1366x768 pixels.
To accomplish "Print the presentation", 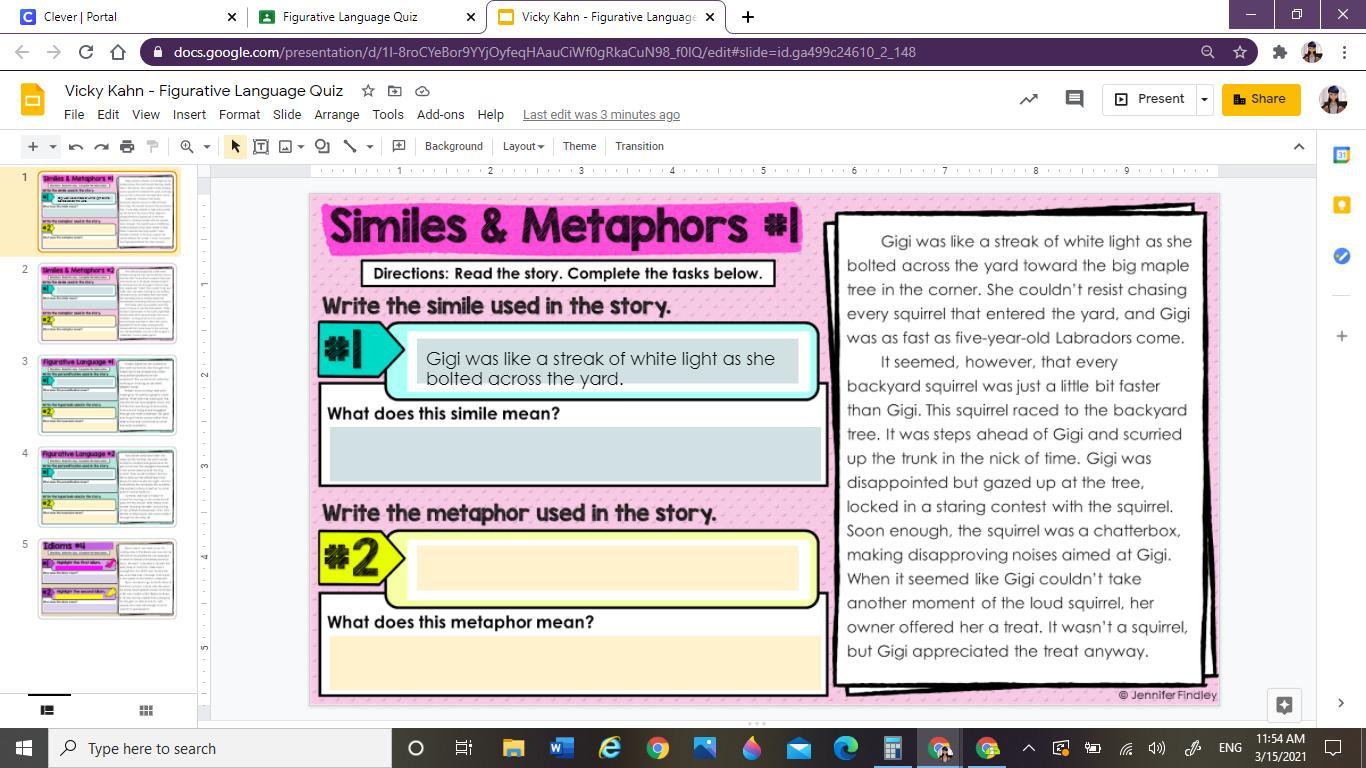I will tap(127, 146).
